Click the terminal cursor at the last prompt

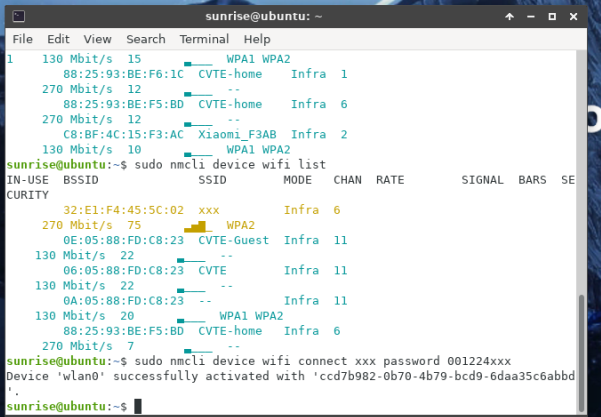(138, 406)
